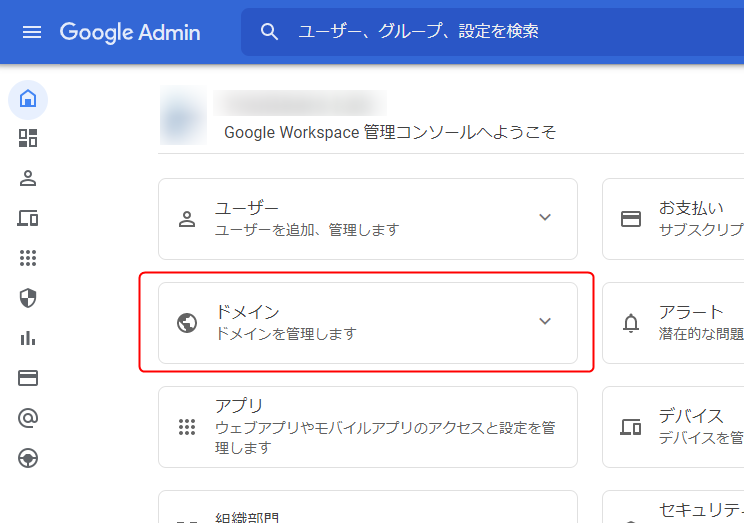744x523 pixels.
Task: Click the ドメインを管理します description
Action: [286, 334]
